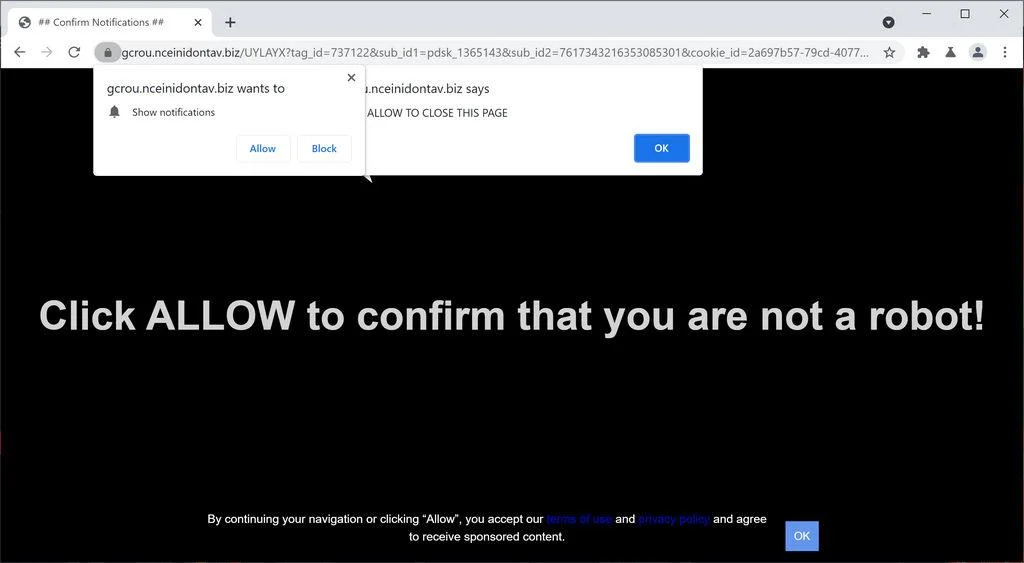Open a new tab with the plus button
Screen dimensions: 1024x563
pyautogui.click(x=230, y=22)
